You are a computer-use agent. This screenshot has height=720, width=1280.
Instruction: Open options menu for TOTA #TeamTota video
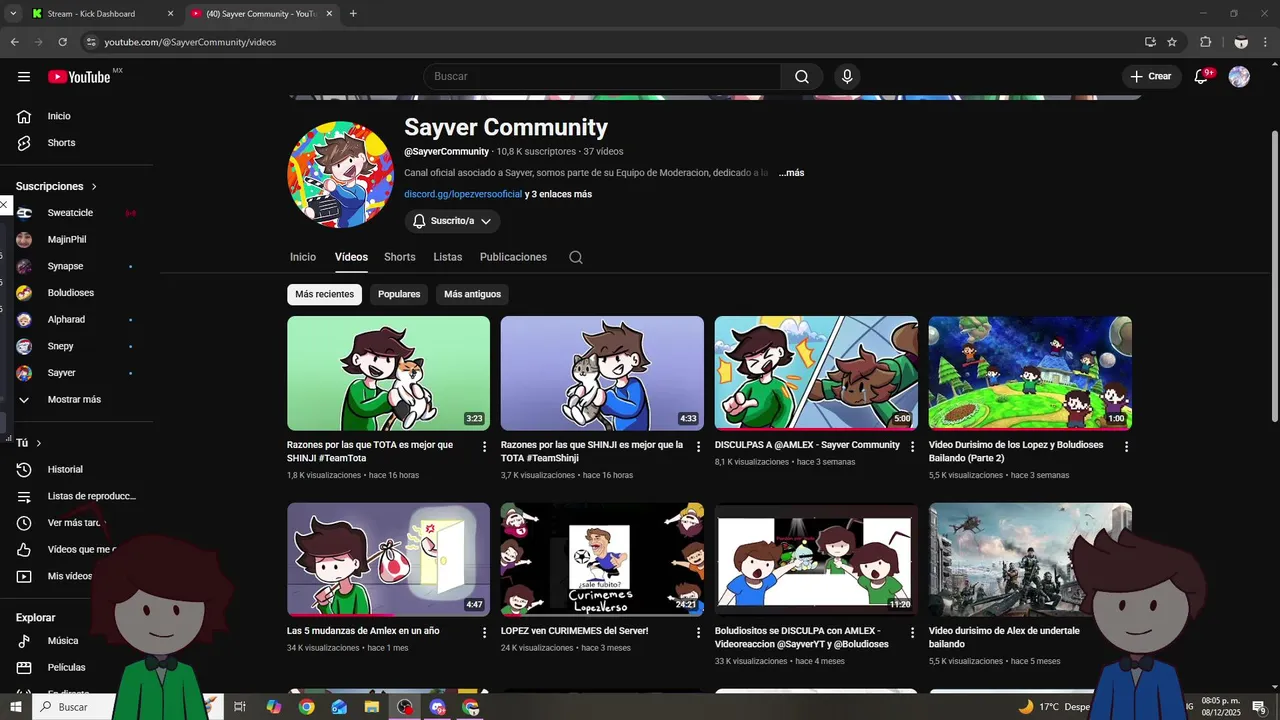485,447
